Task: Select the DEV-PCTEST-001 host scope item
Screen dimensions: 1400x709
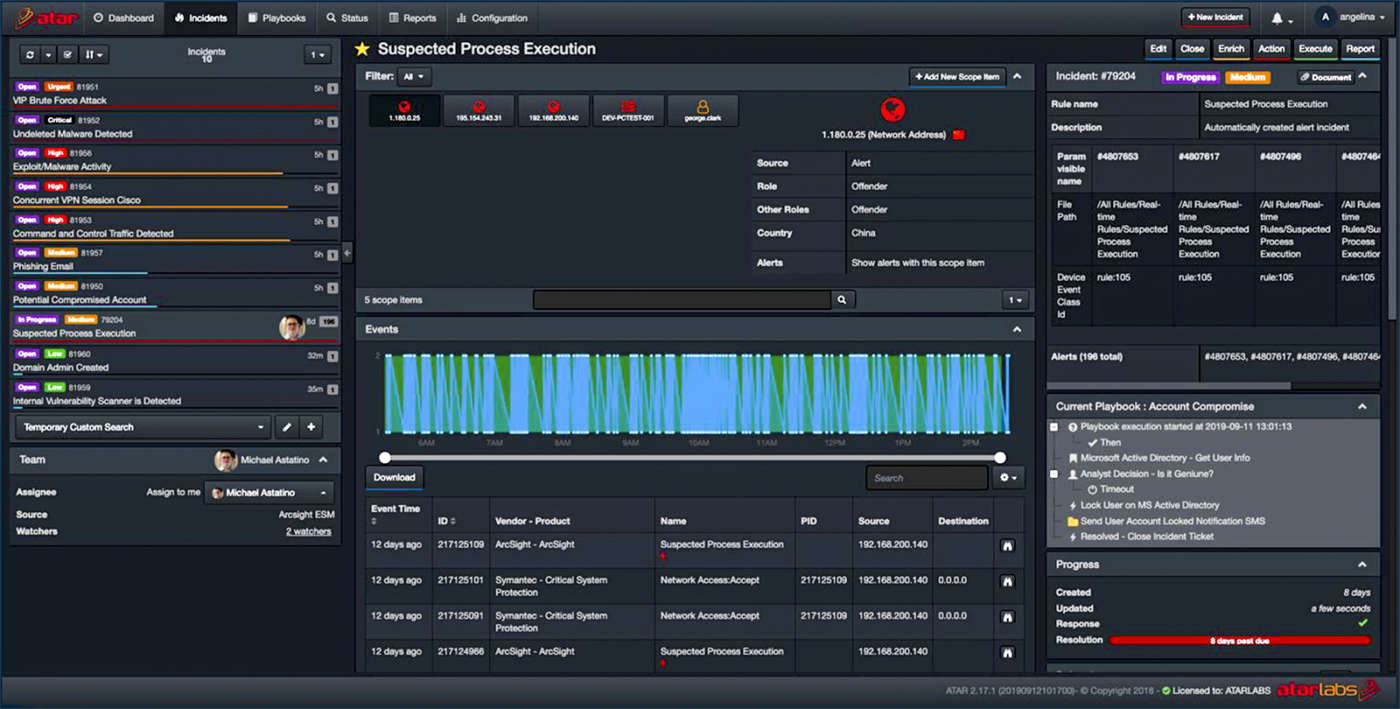Action: coord(628,110)
